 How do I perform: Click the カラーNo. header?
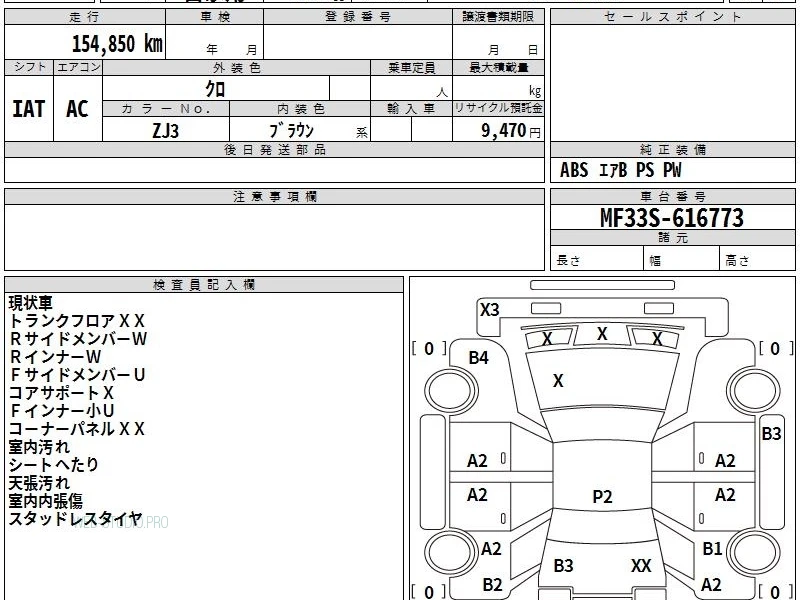tap(166, 109)
